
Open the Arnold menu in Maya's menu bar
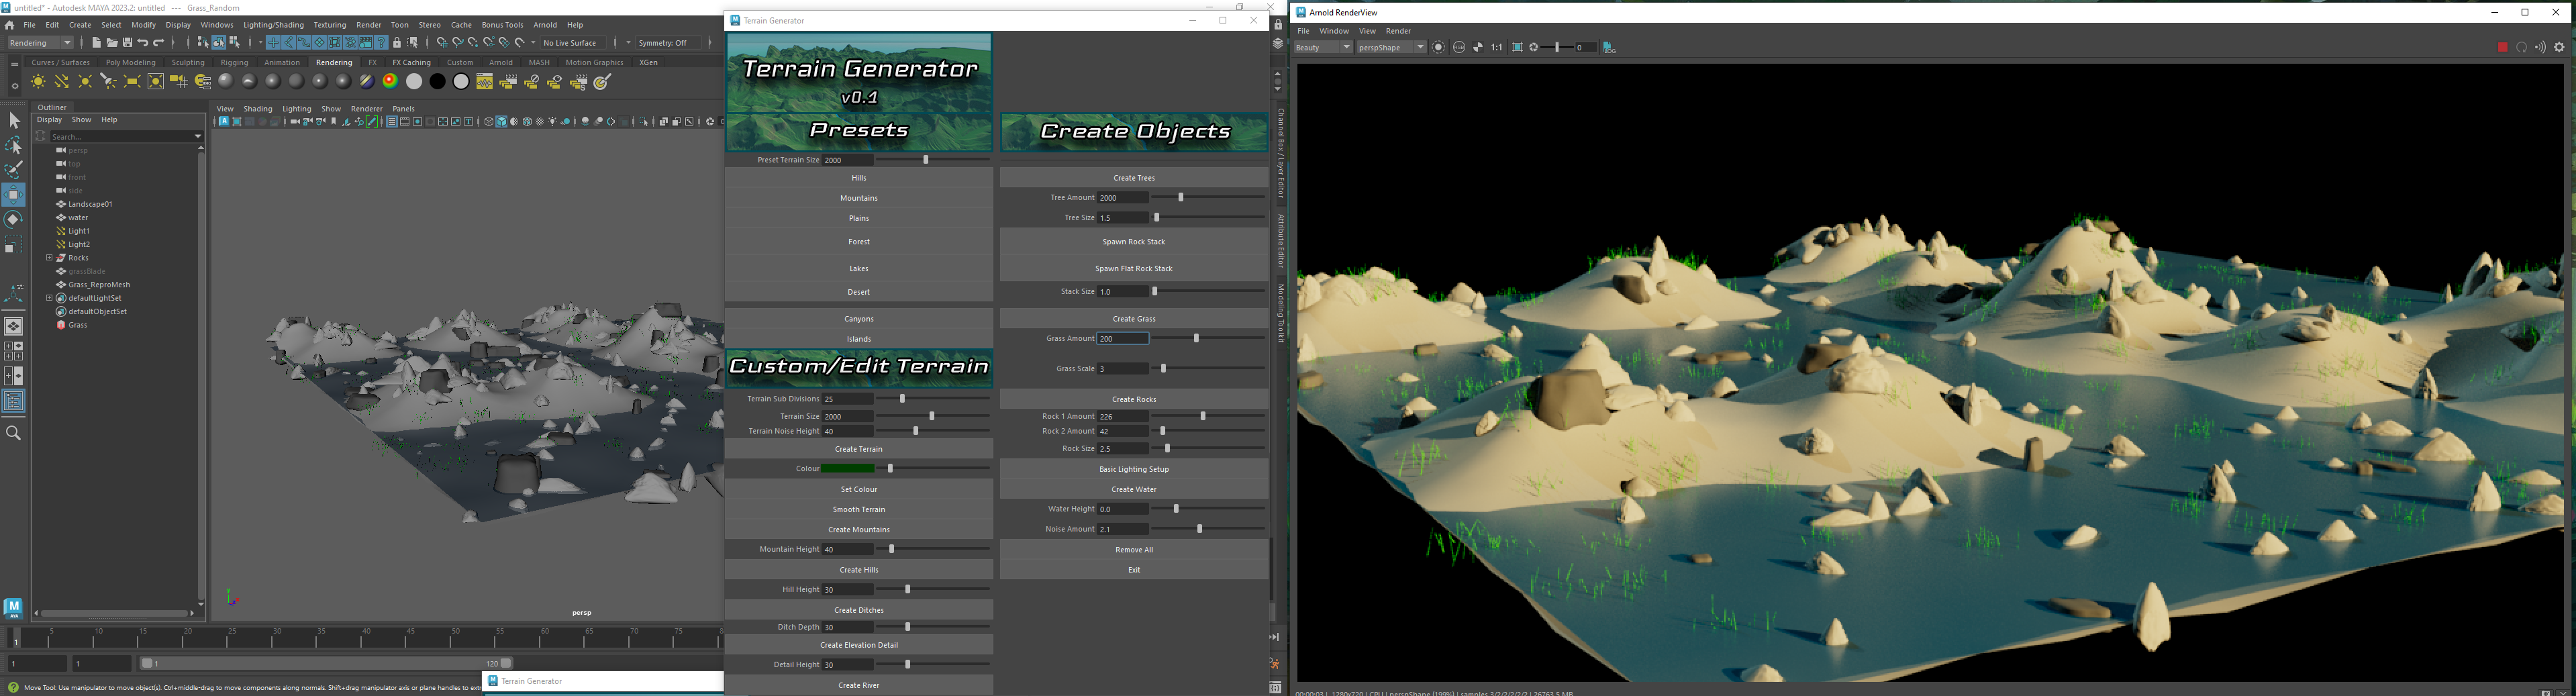pos(546,25)
